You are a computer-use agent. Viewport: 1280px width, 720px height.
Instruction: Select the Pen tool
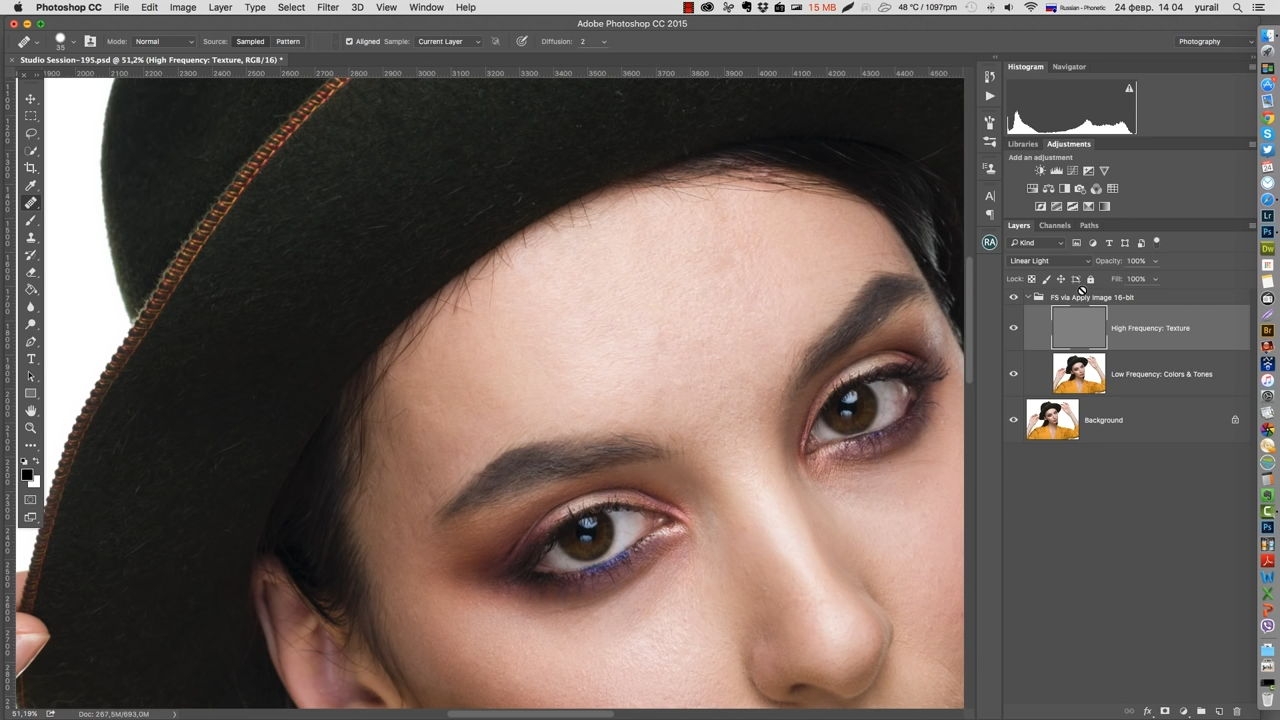point(31,342)
